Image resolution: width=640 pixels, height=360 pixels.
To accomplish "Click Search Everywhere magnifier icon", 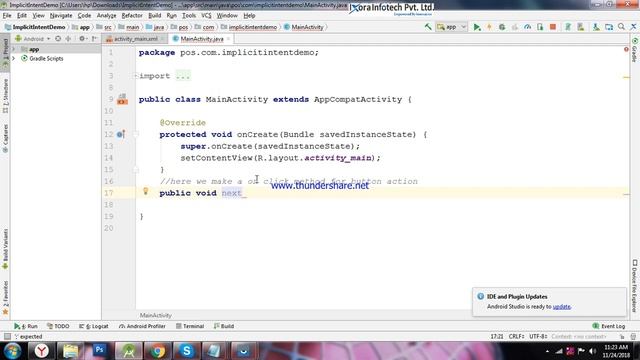I will click(x=621, y=27).
